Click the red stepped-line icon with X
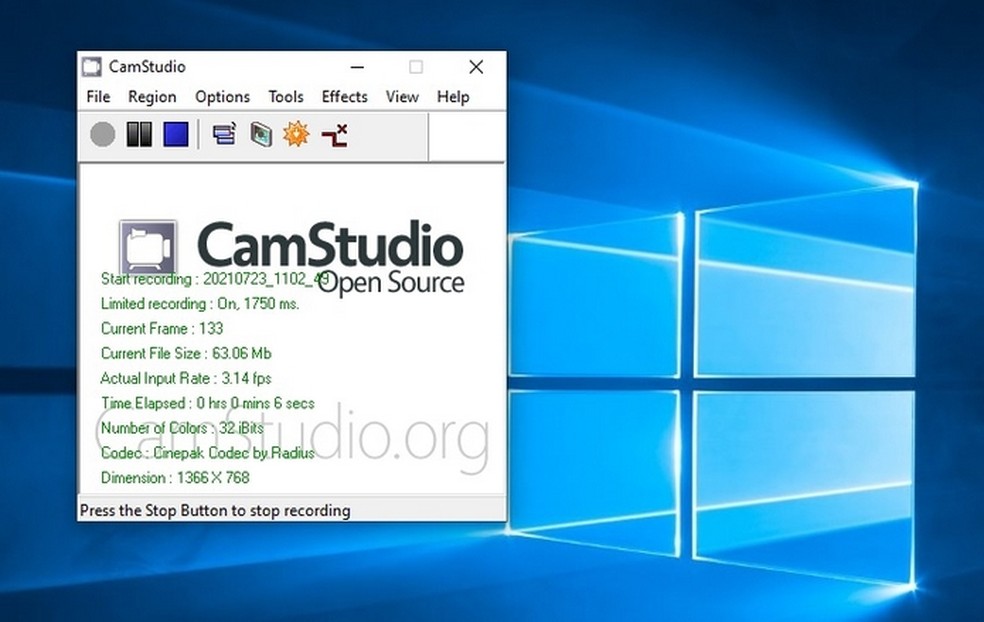The height and width of the screenshot is (622, 984). point(335,134)
